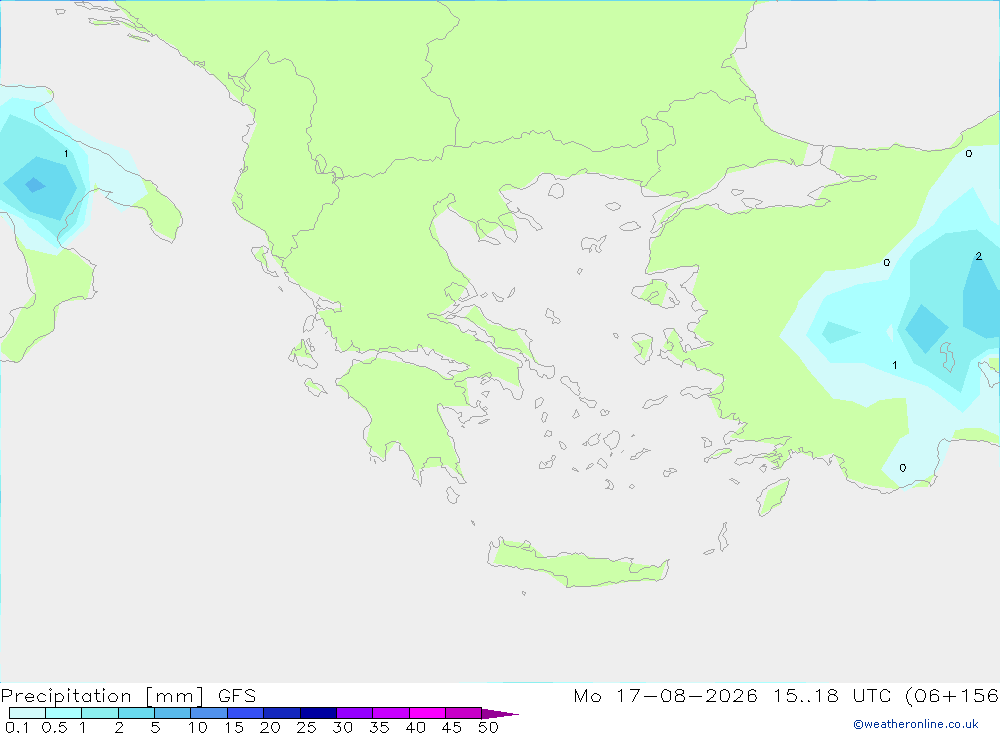This screenshot has height=733, width=1000.
Task: Click the legend value '0.1'
Action: (x=17, y=727)
